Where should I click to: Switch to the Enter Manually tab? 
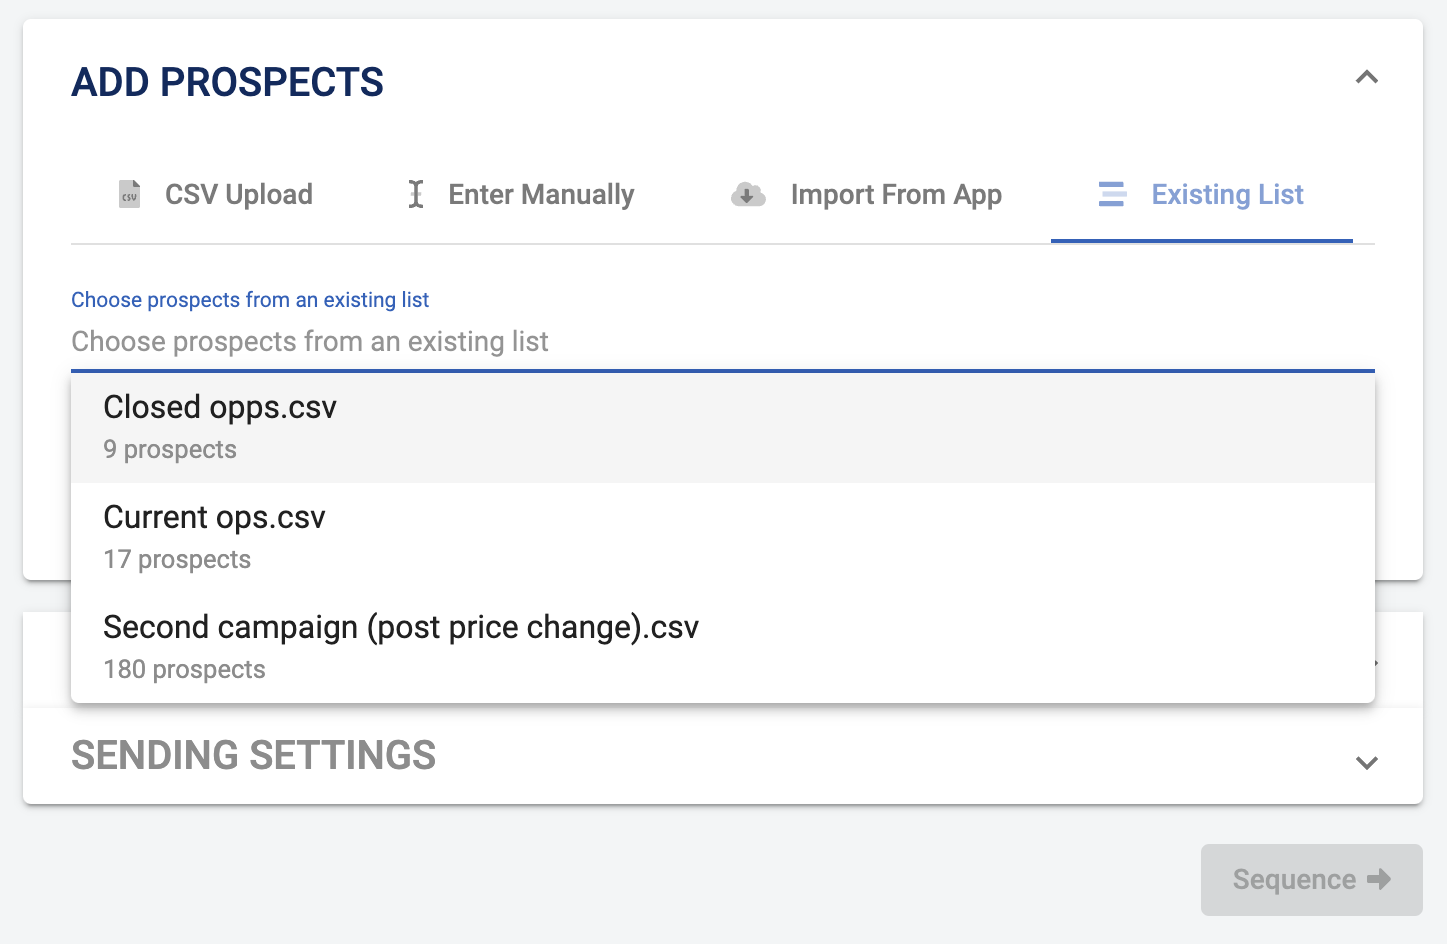coord(541,194)
